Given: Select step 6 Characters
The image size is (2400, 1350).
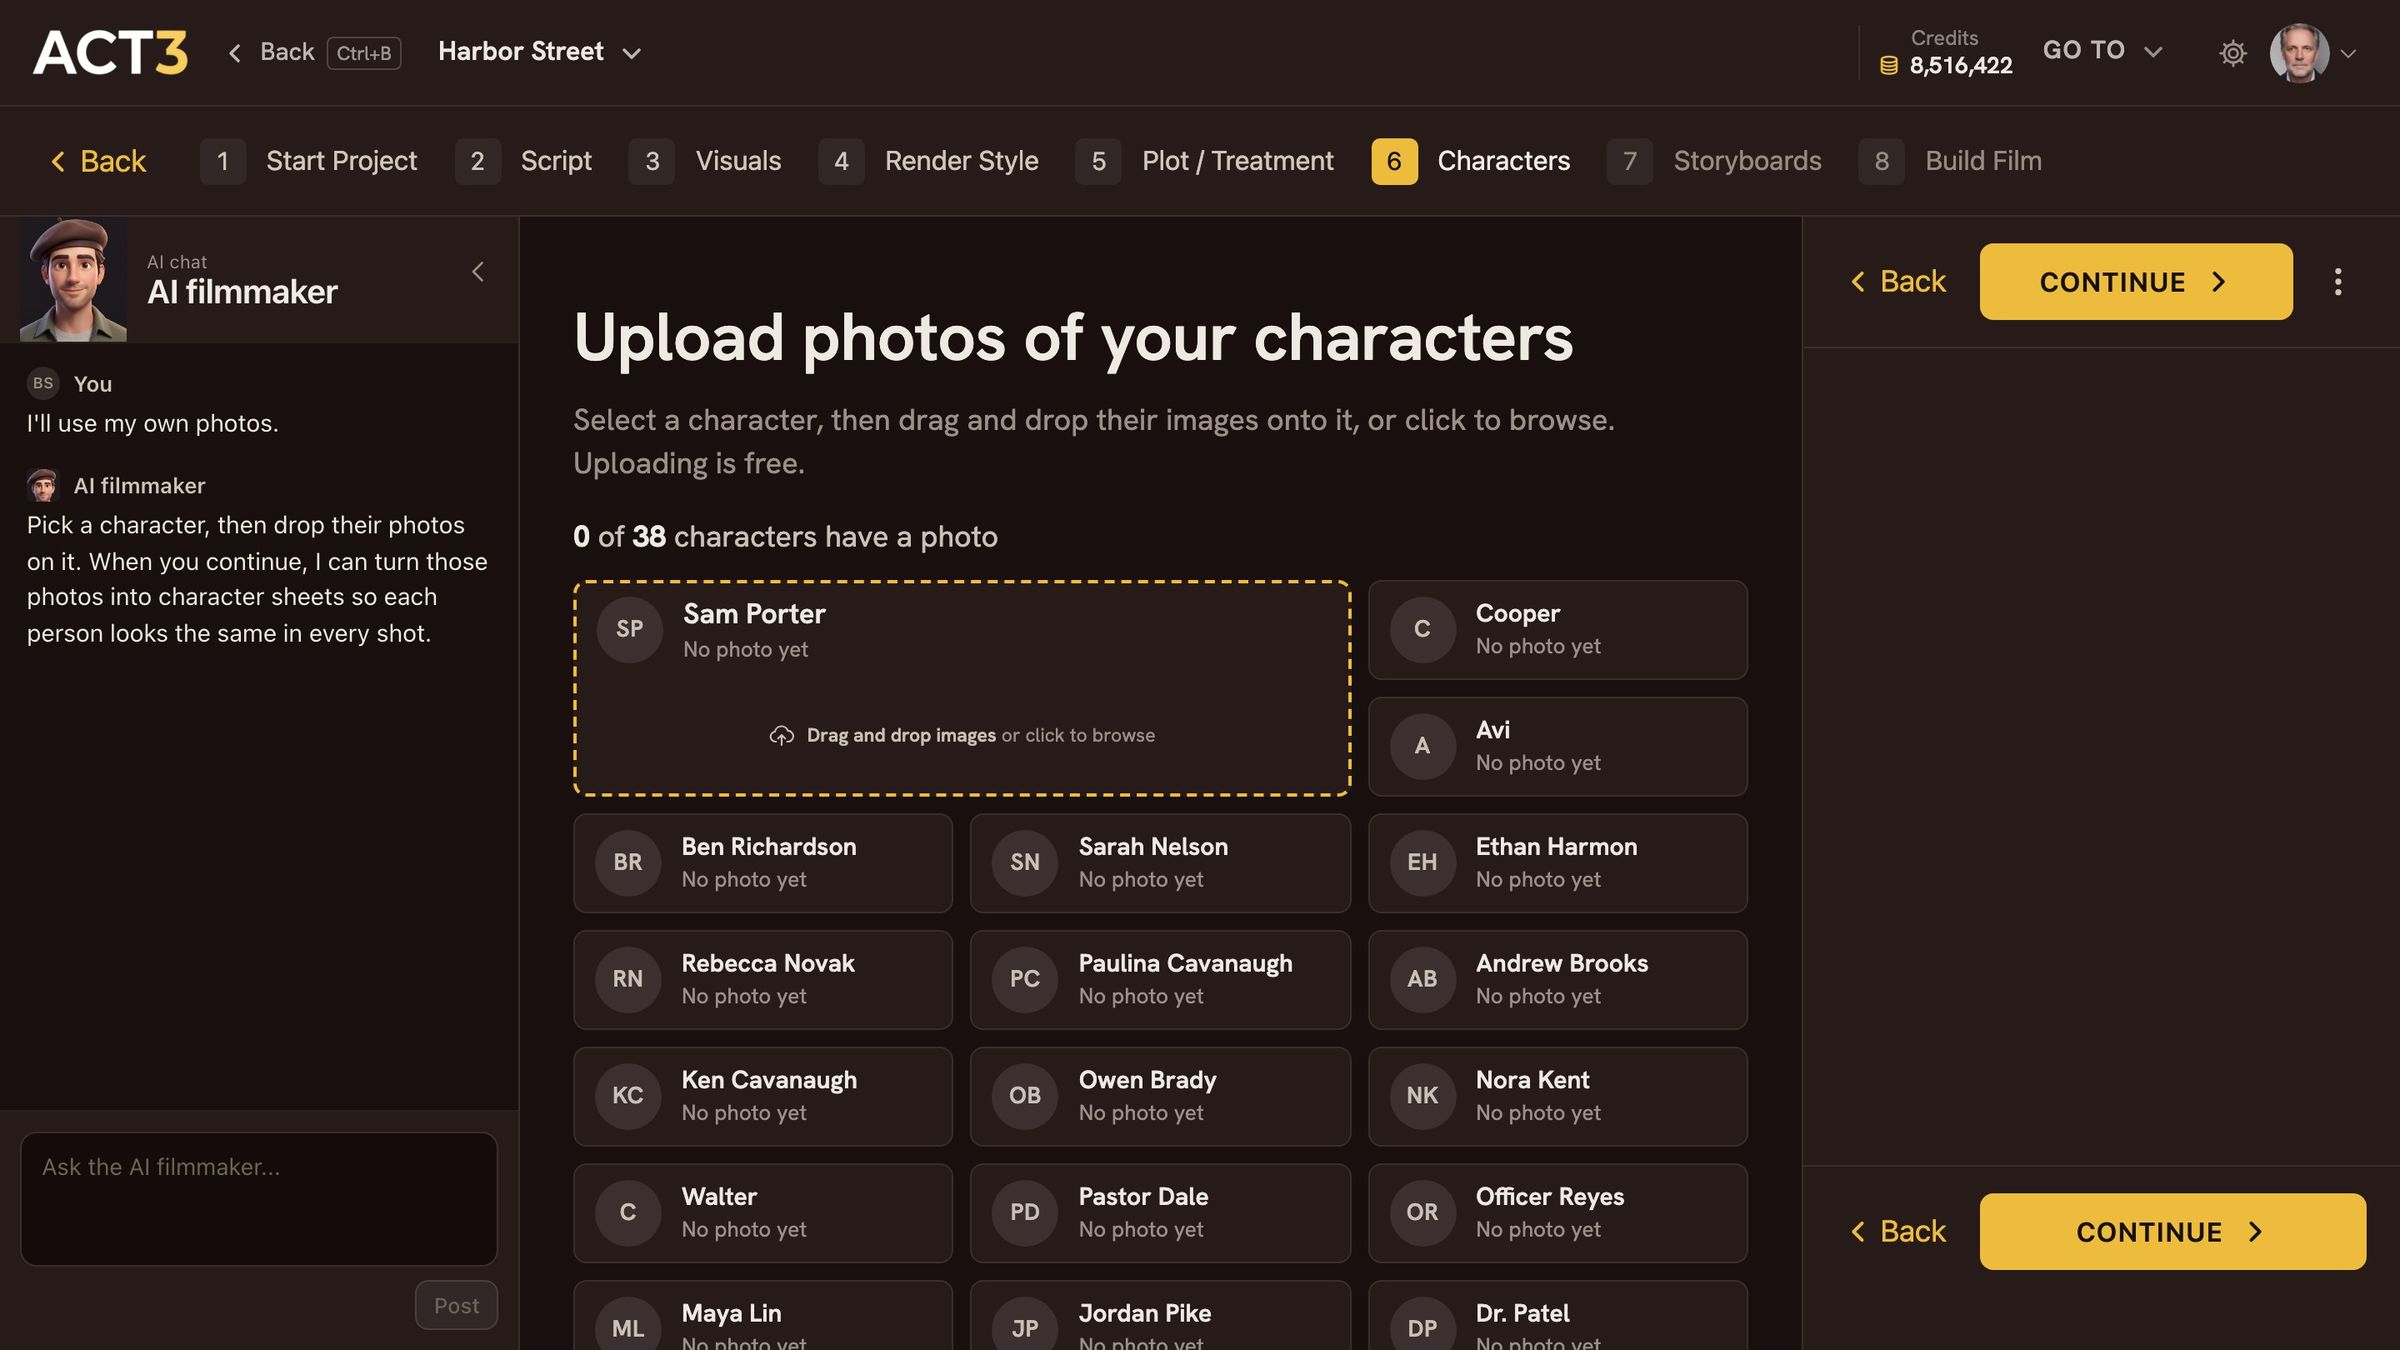Looking at the screenshot, I should click(1471, 161).
